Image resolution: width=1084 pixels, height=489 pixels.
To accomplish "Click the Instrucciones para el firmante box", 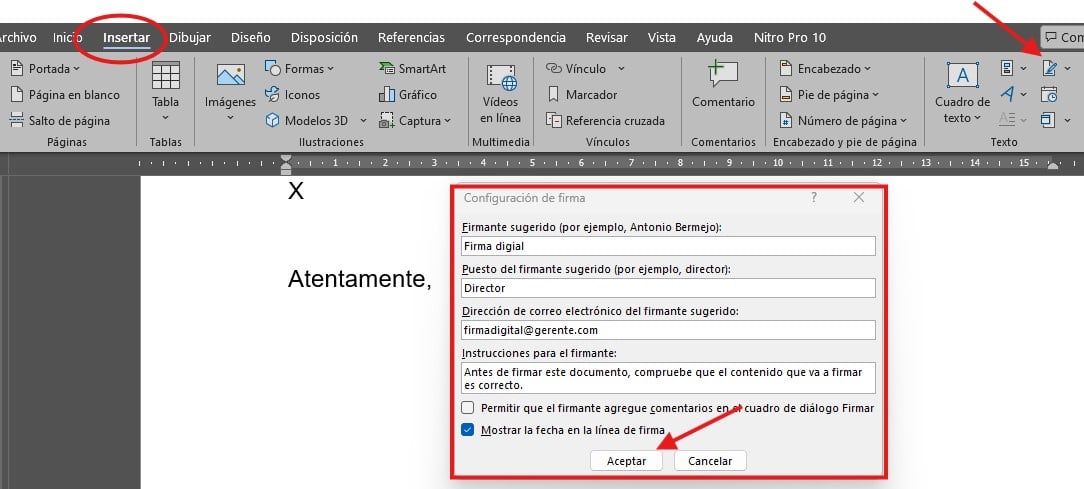I will pyautogui.click(x=668, y=378).
